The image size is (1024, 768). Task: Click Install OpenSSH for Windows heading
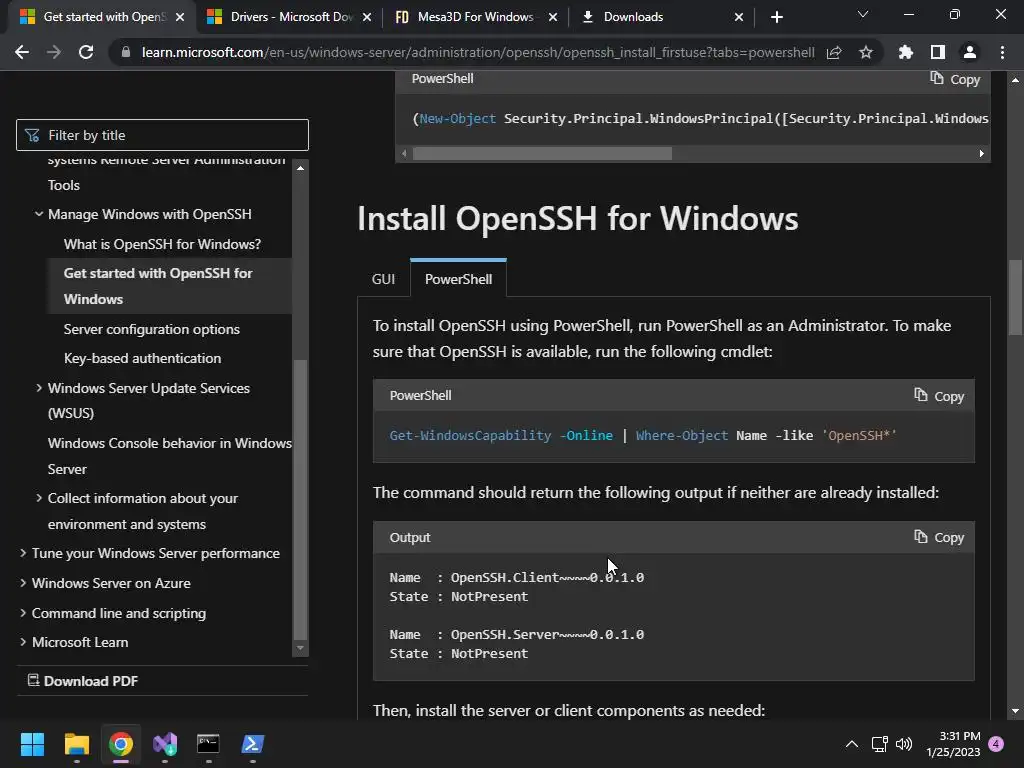[577, 218]
